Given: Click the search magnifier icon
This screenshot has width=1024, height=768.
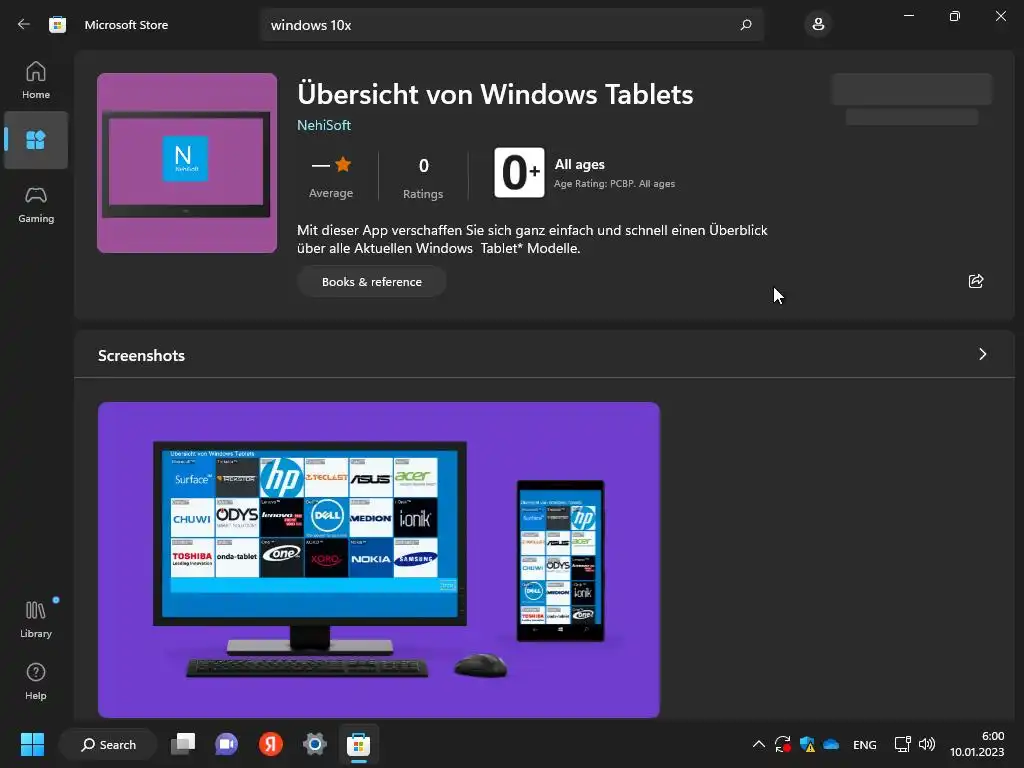Looking at the screenshot, I should coord(746,25).
